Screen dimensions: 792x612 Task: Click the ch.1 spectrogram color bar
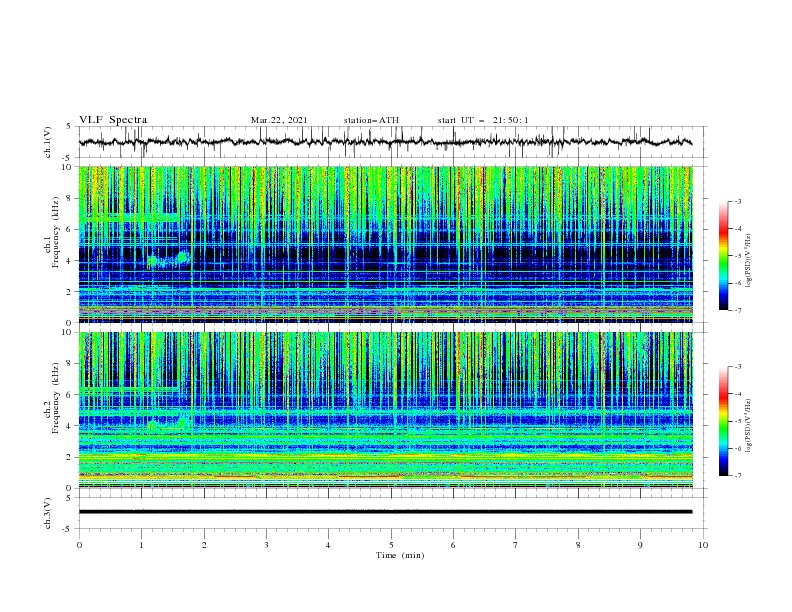724,255
